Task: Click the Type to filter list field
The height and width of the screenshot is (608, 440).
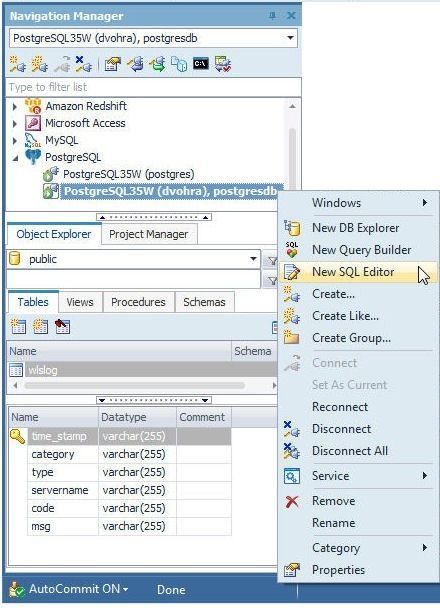Action: 154,87
